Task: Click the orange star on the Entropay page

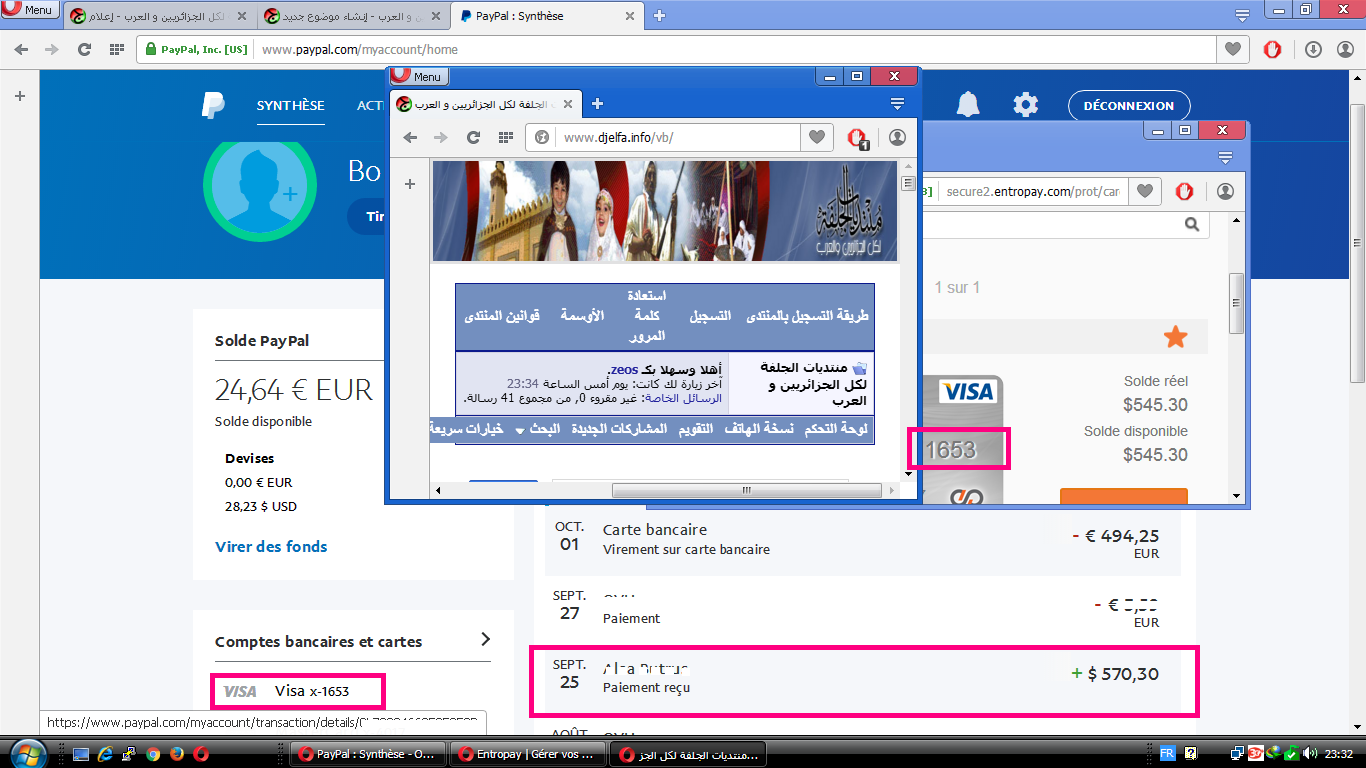Action: tap(1176, 337)
